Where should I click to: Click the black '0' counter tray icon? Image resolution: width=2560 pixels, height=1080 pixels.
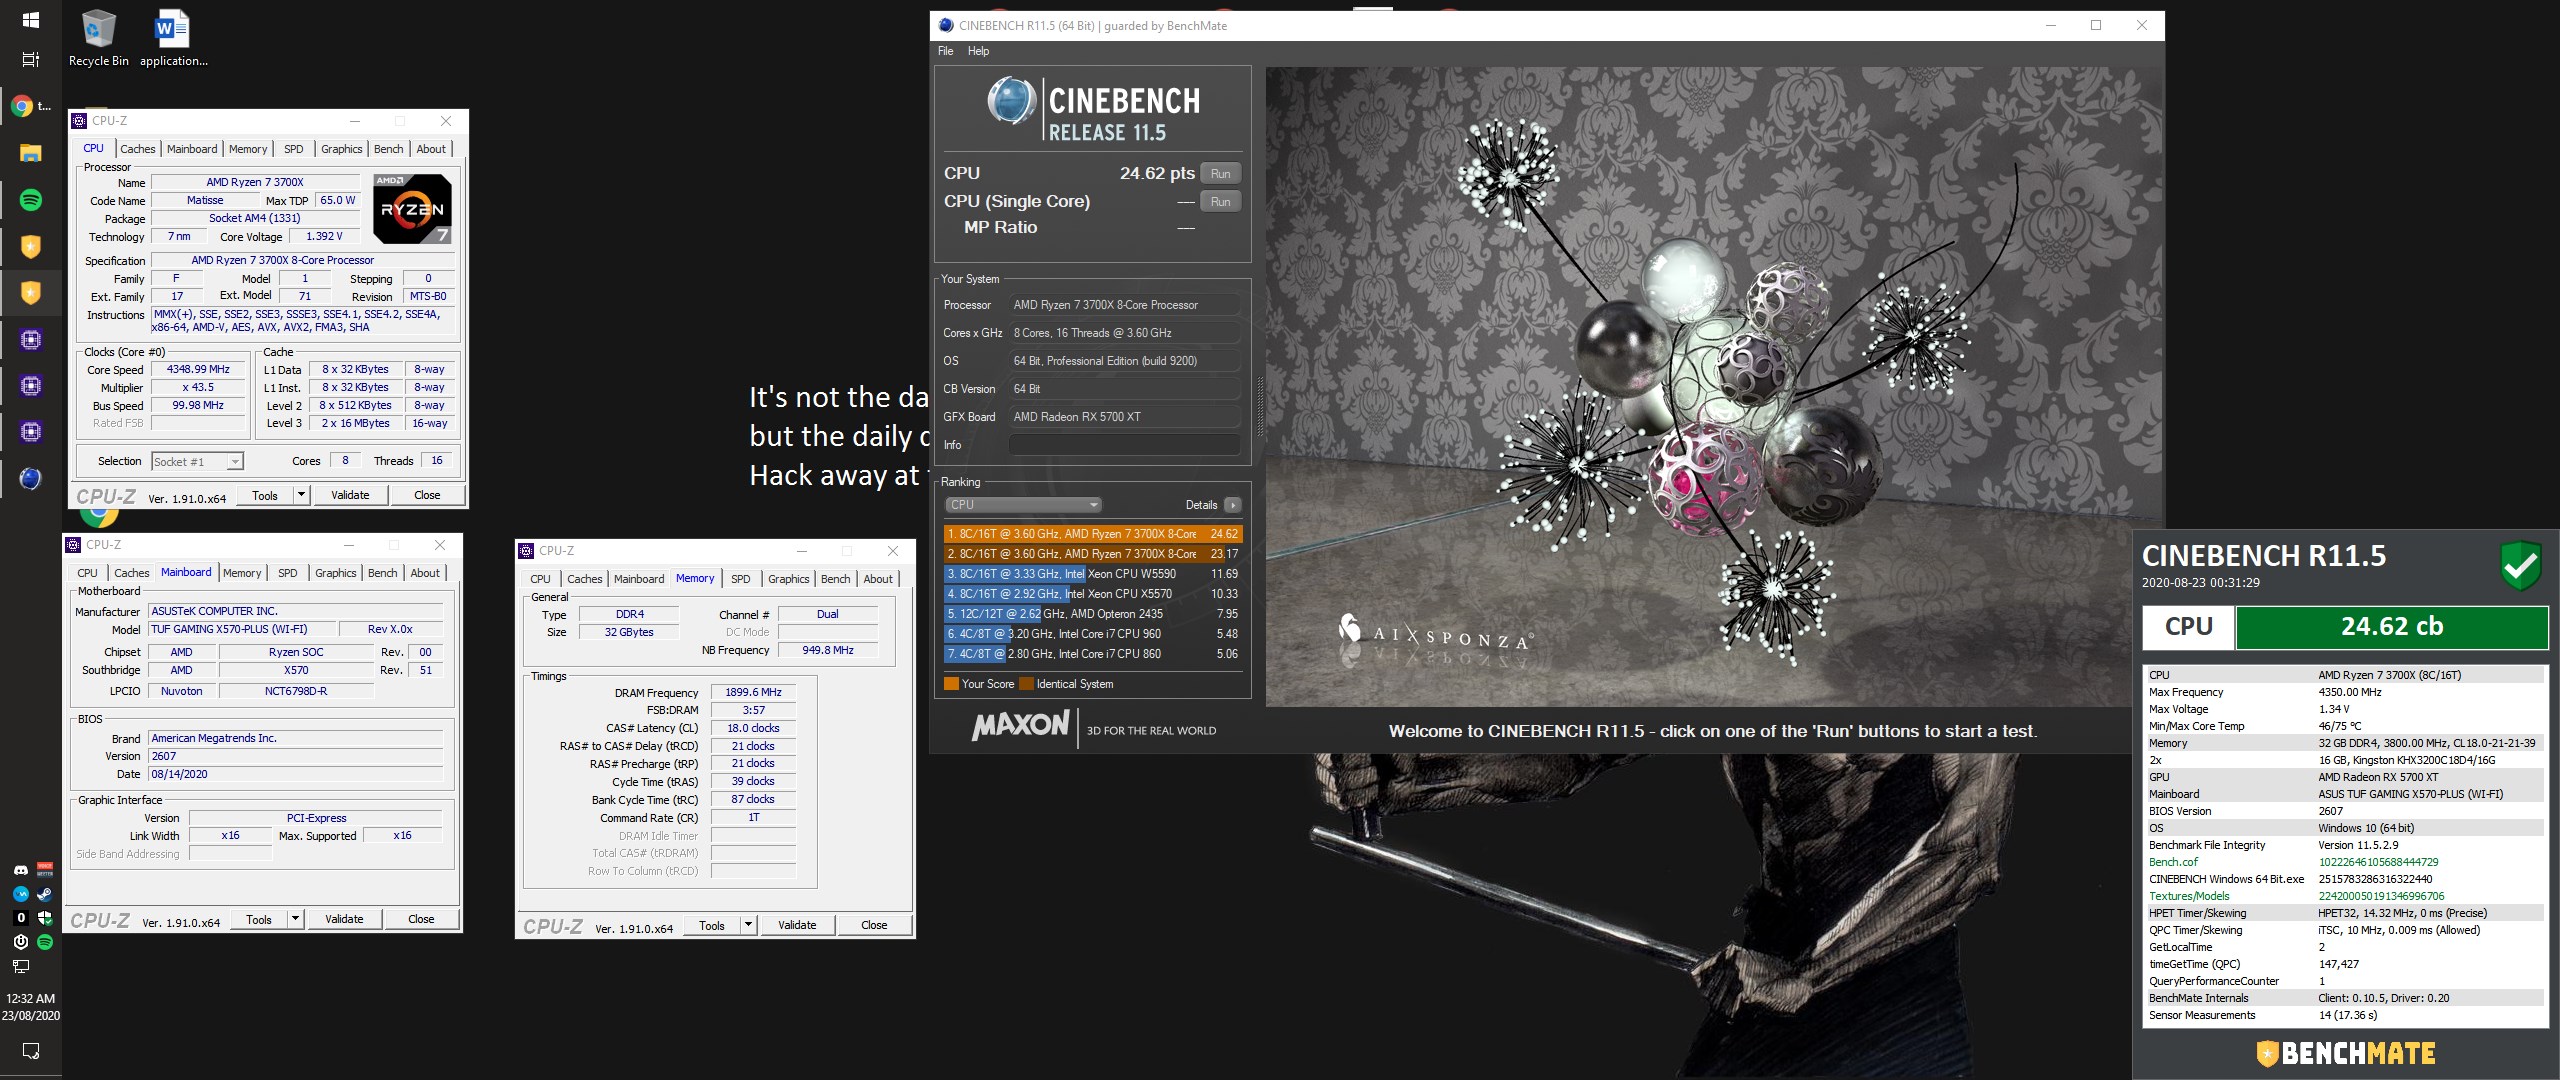20,918
